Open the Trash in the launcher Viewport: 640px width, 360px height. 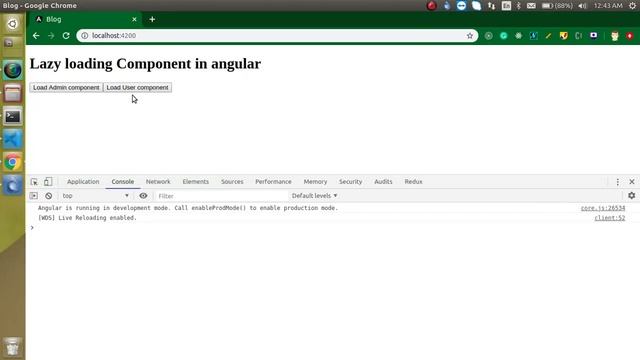(12, 347)
